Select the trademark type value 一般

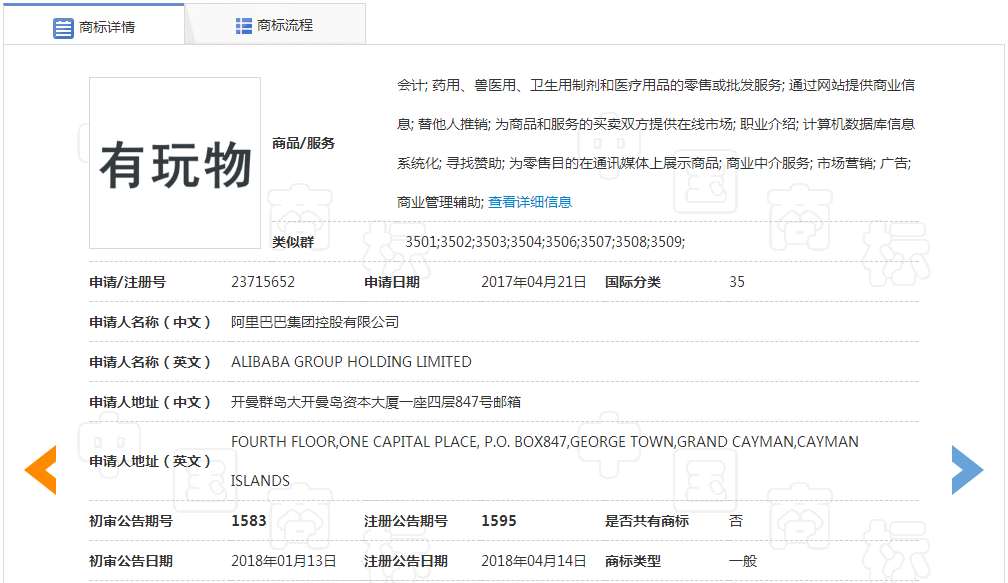[x=742, y=561]
